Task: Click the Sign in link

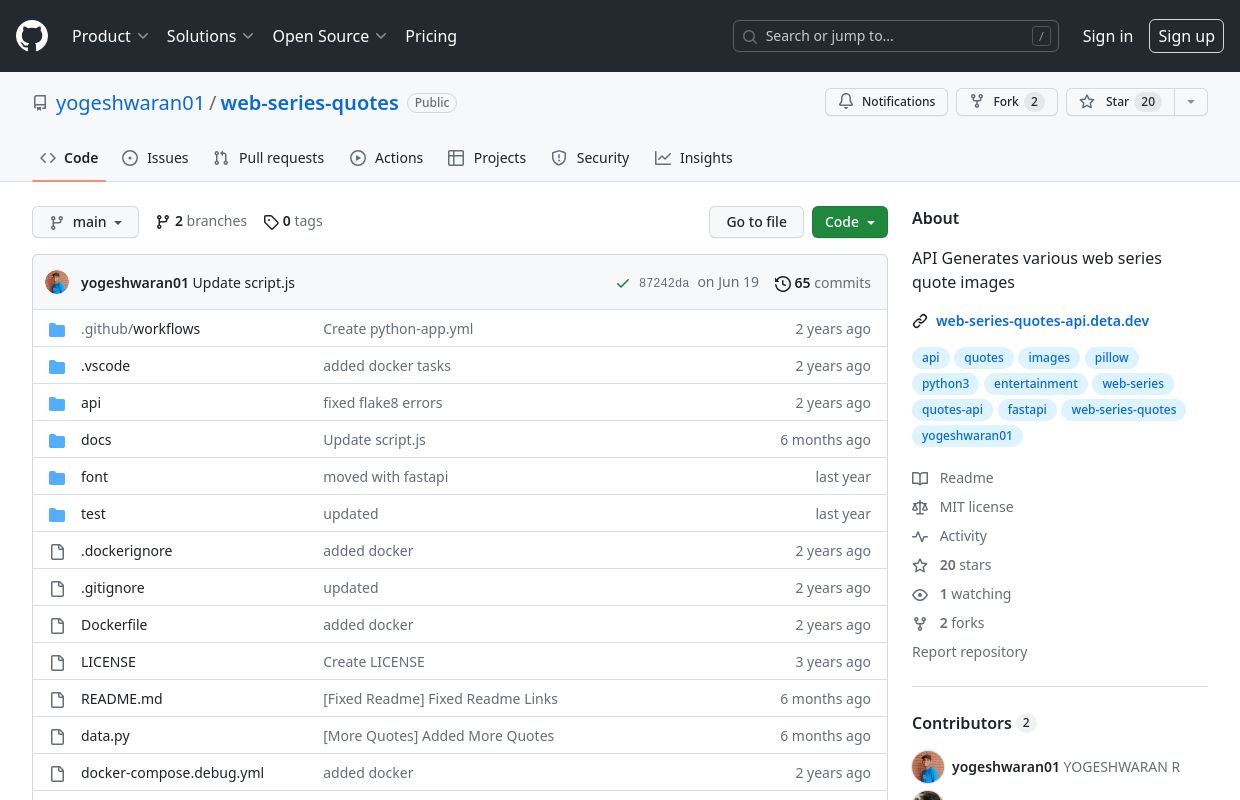Action: pyautogui.click(x=1107, y=36)
